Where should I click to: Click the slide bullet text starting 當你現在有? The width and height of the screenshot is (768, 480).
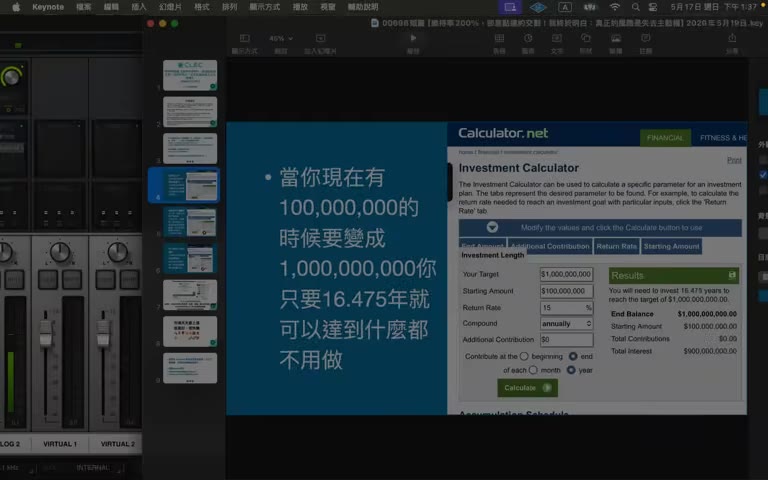coord(357,268)
